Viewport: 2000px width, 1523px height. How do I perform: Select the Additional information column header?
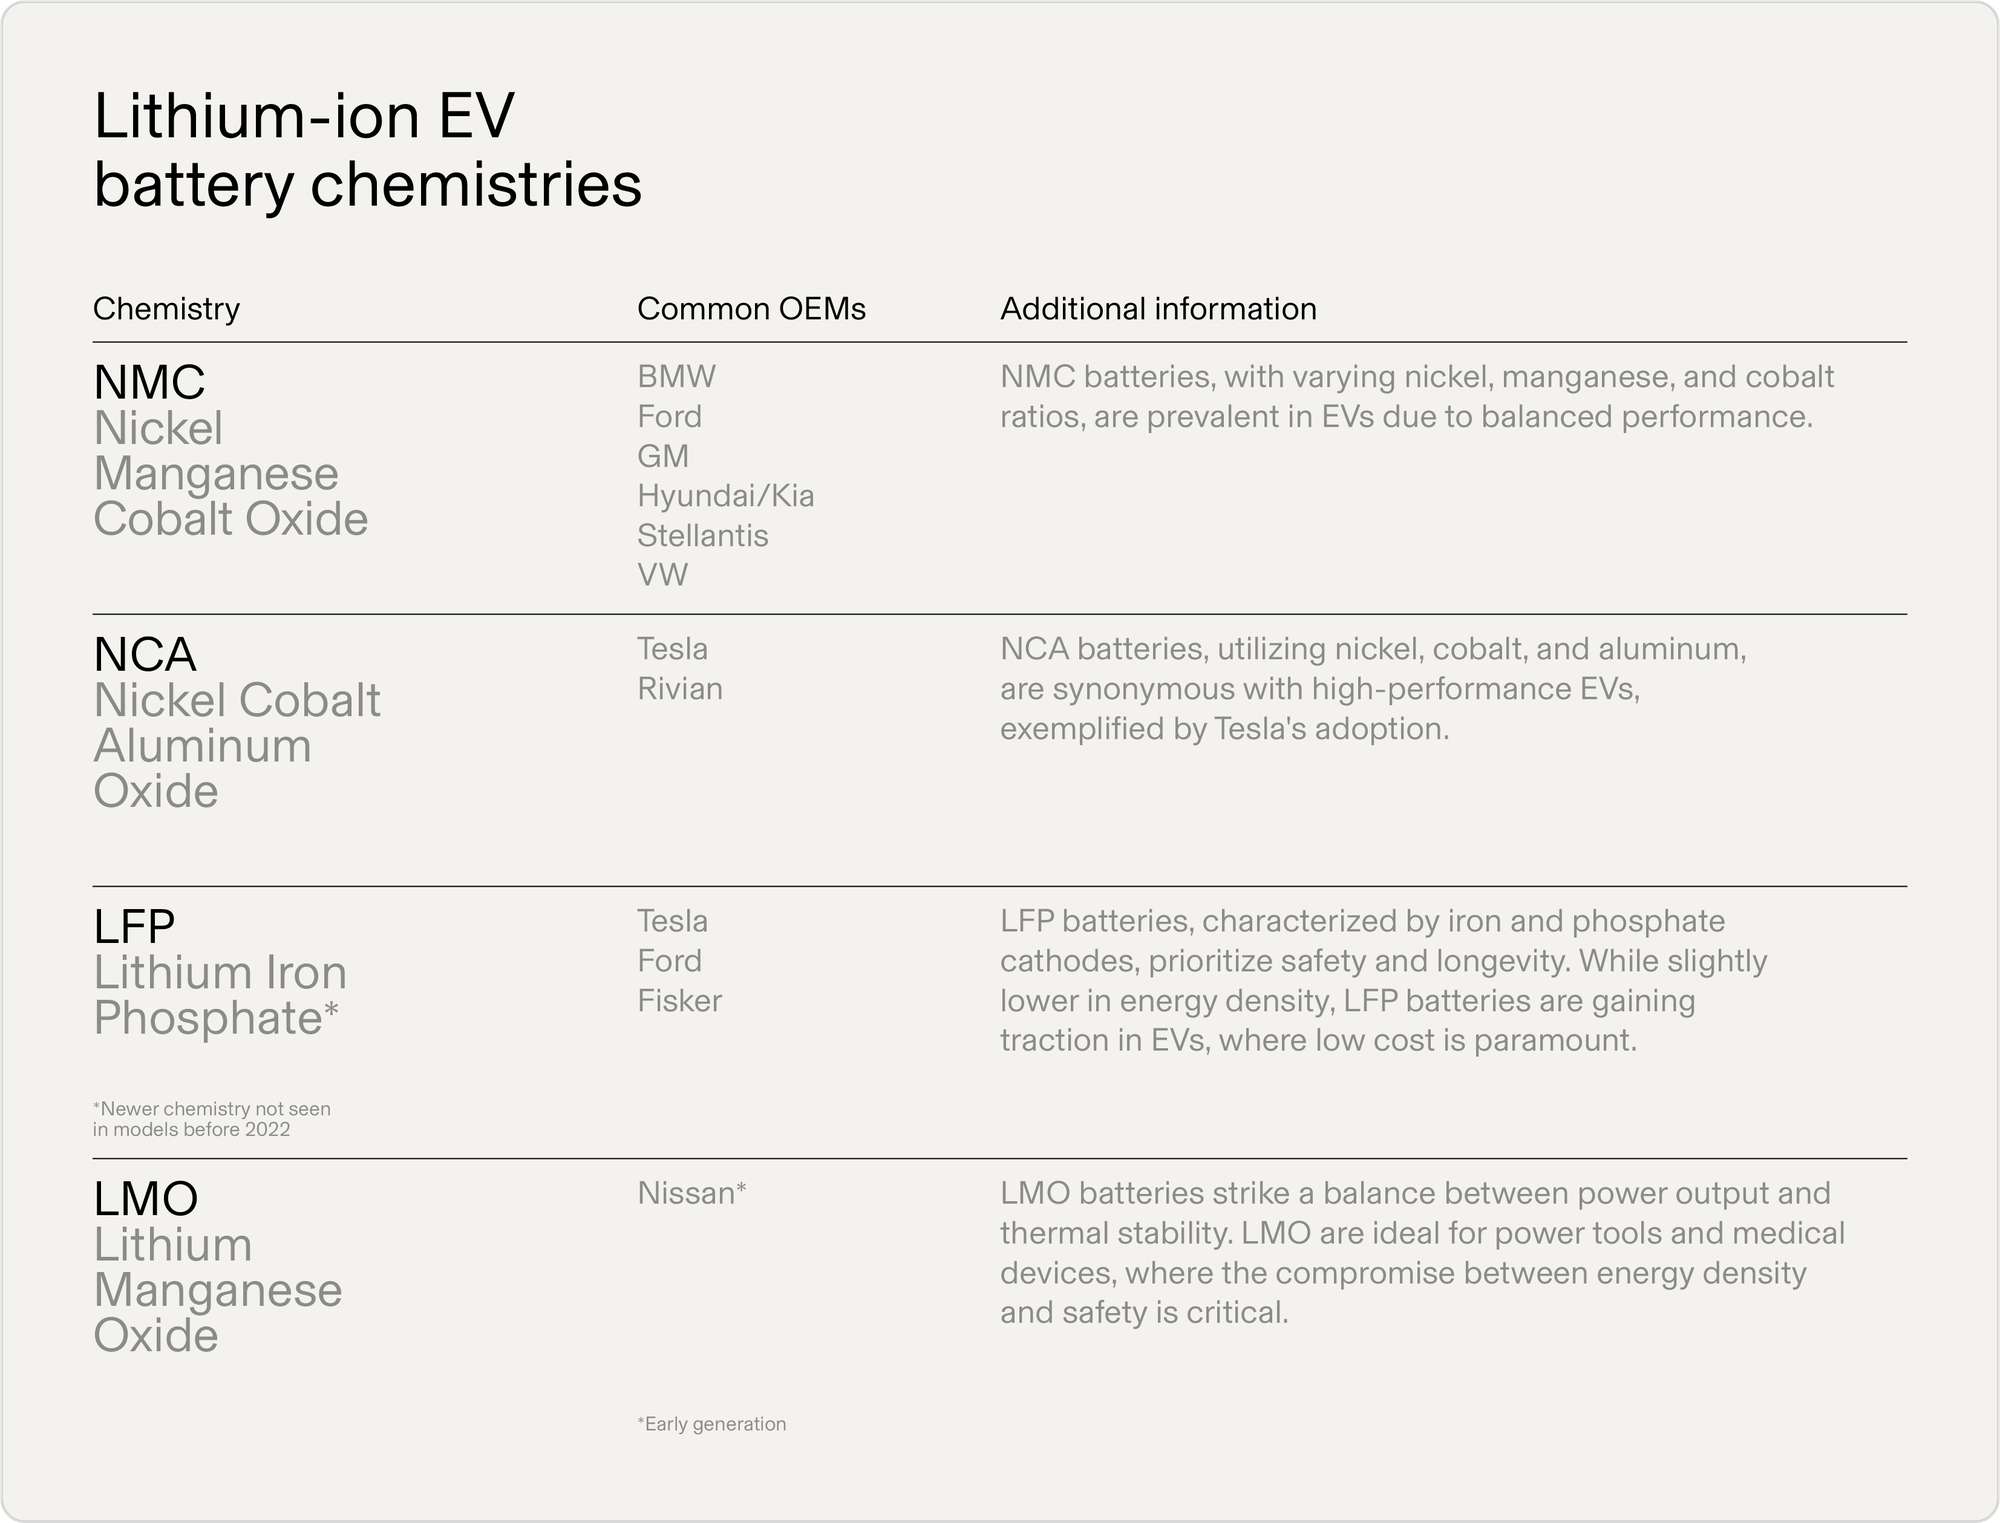click(1158, 309)
